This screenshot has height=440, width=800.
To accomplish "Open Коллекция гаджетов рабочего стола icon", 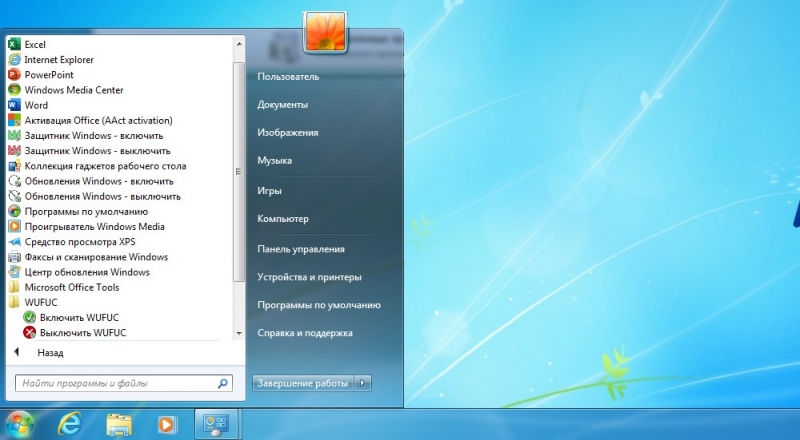I will click(14, 166).
